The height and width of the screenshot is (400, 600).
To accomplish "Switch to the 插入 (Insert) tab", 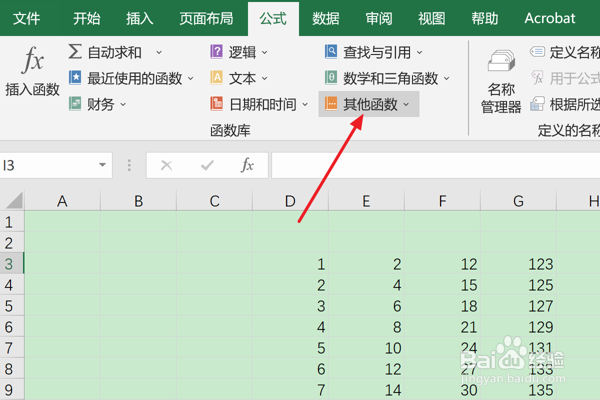I will tap(140, 18).
